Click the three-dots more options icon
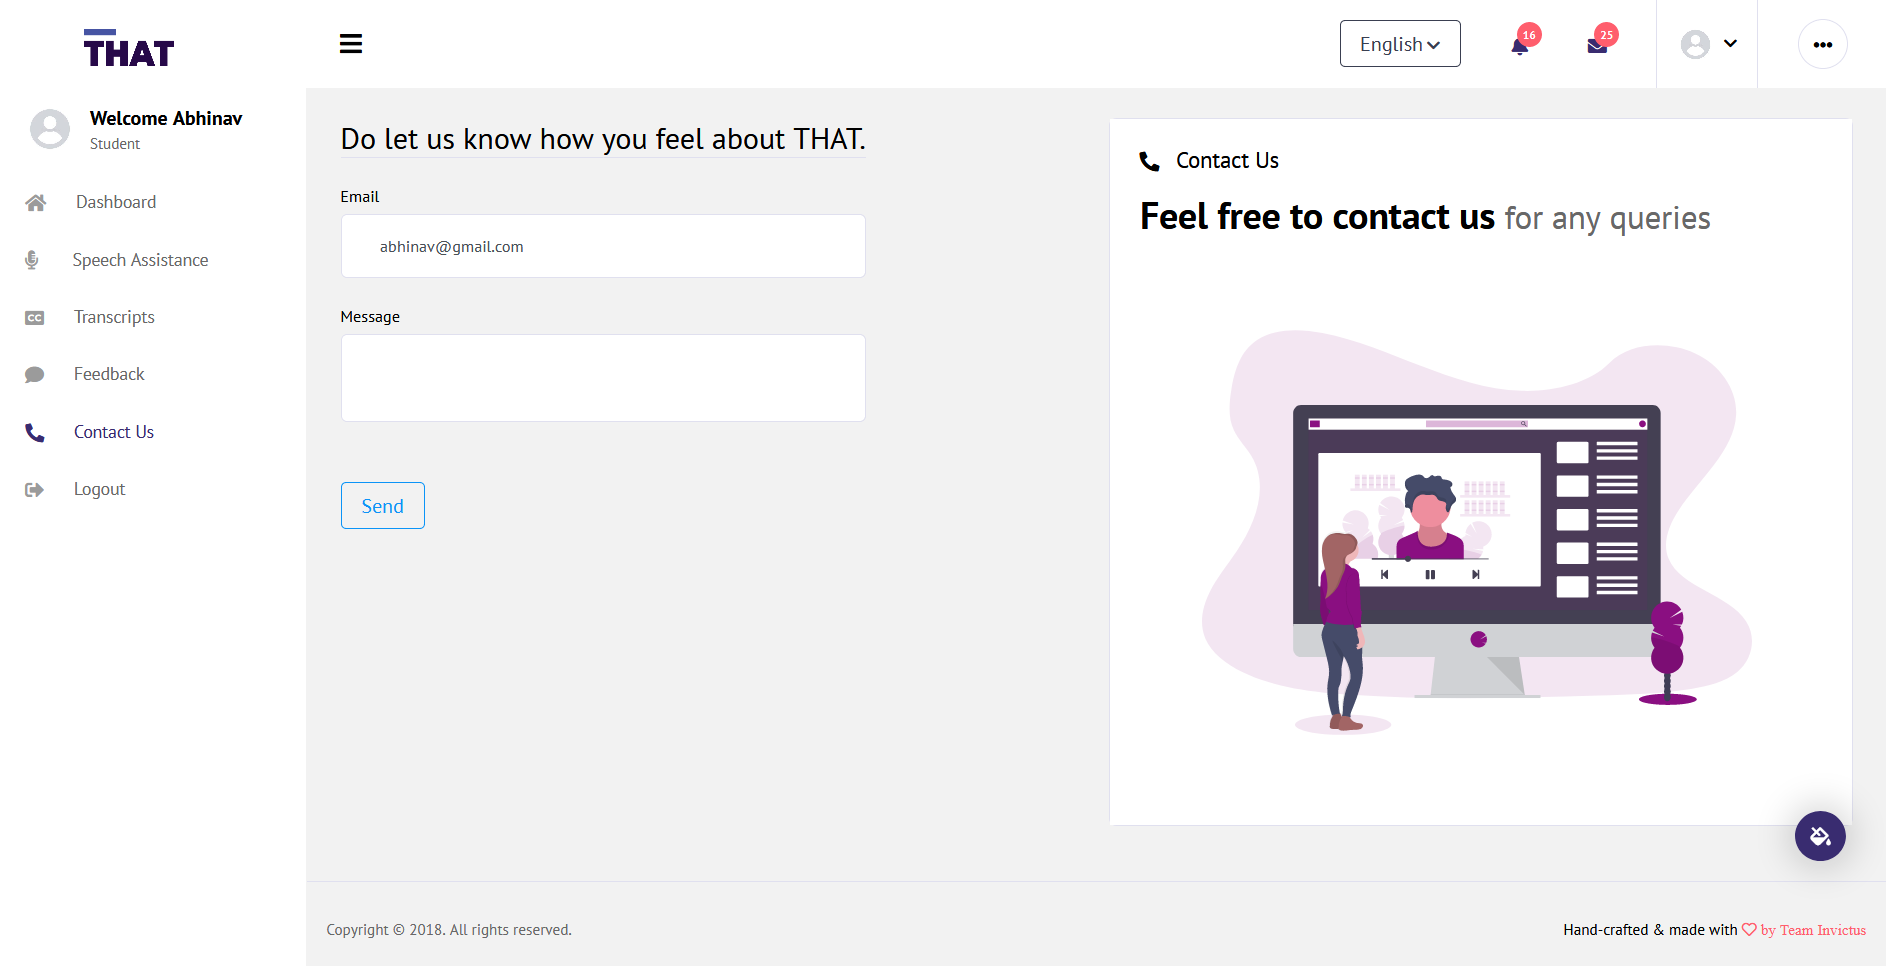1886x966 pixels. pyautogui.click(x=1823, y=44)
